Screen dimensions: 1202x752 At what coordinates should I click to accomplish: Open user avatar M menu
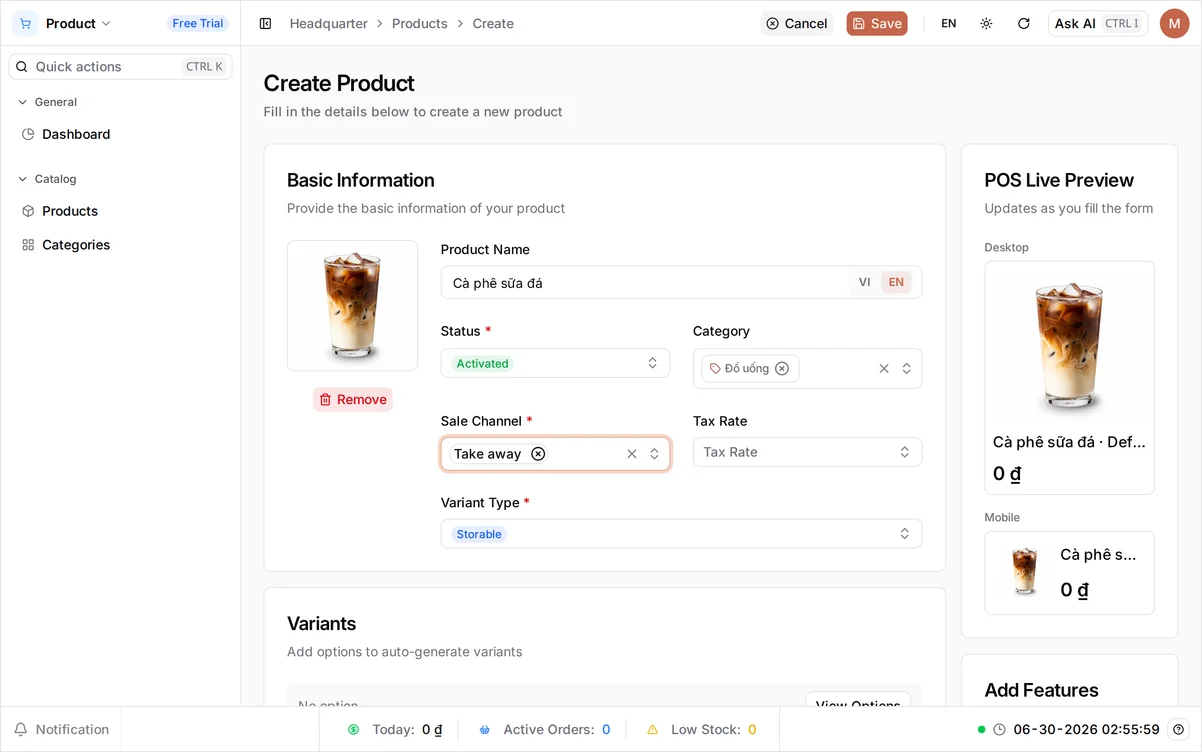coord(1175,23)
